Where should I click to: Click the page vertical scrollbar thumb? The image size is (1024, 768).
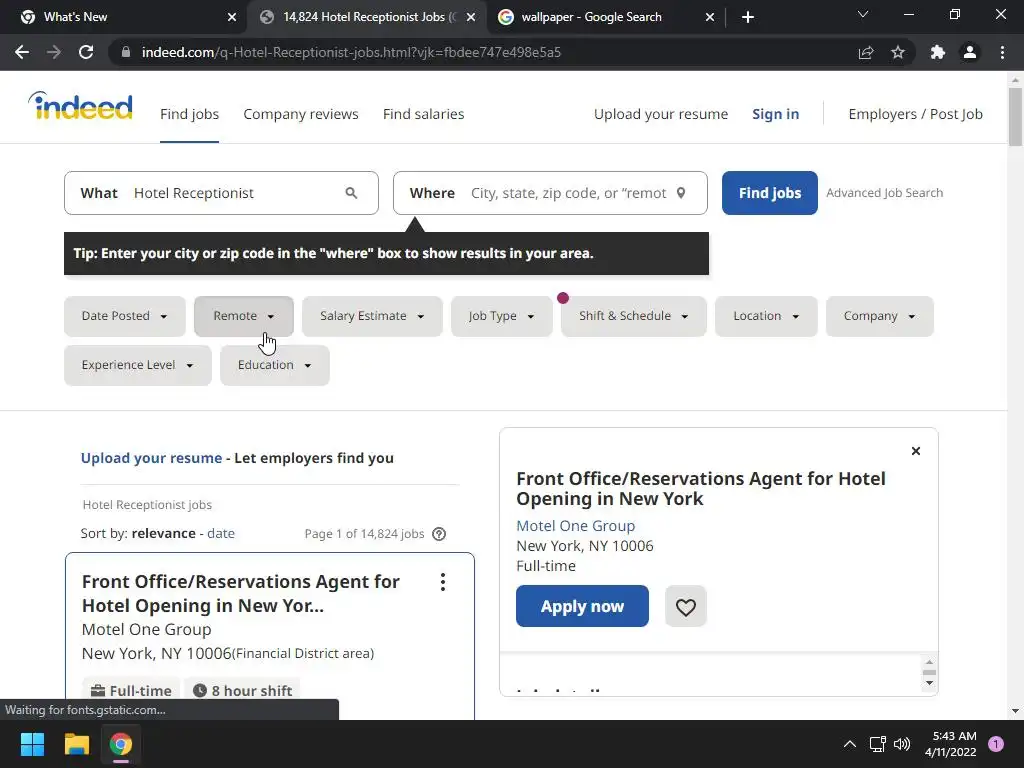[1016, 118]
